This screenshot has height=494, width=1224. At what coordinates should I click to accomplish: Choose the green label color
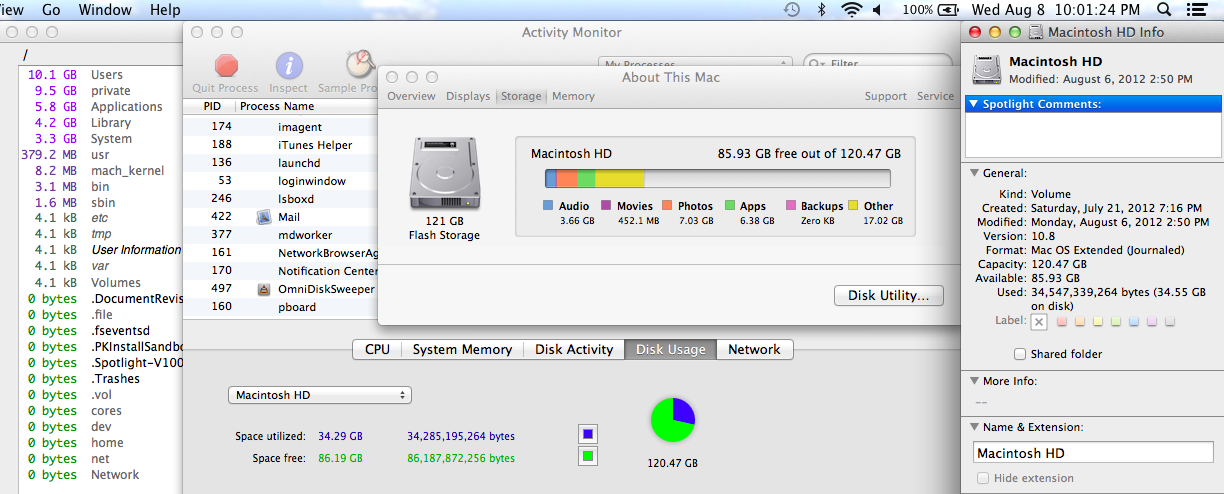click(1116, 322)
